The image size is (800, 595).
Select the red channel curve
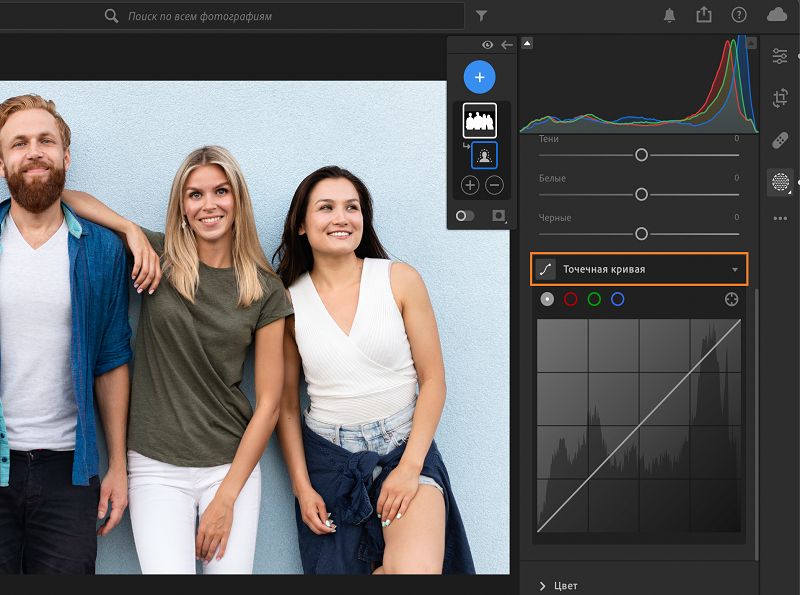(571, 299)
